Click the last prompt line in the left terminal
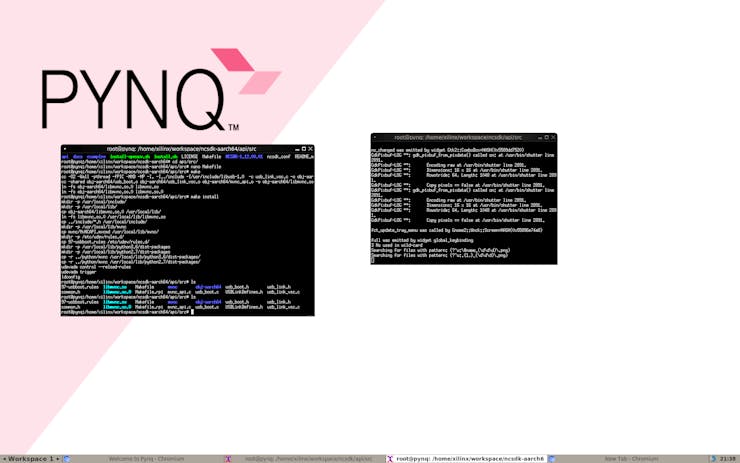This screenshot has height=463, width=740. point(127,312)
